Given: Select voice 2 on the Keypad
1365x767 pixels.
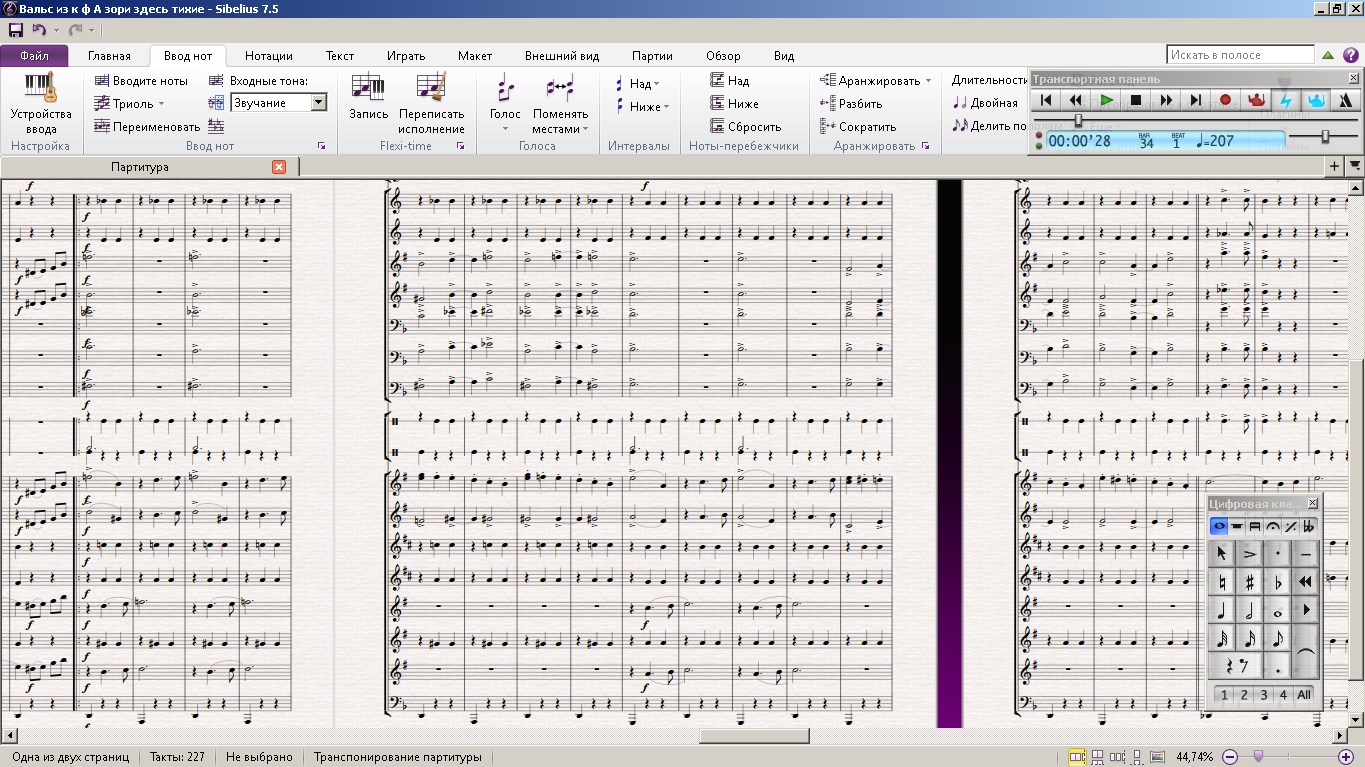Looking at the screenshot, I should pos(1243,695).
